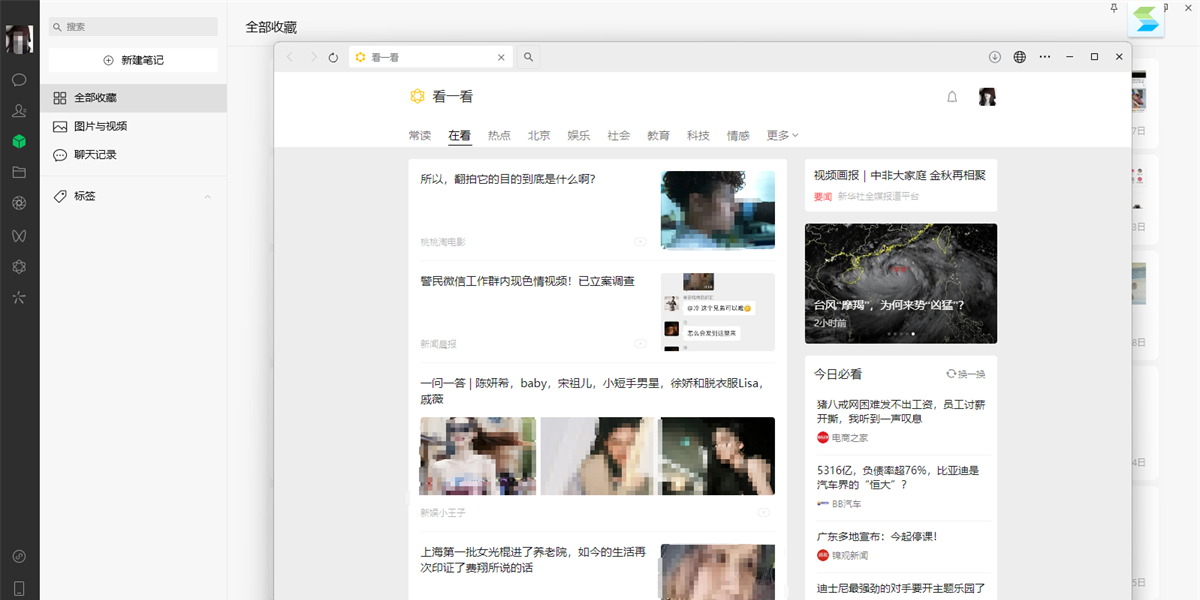Click the green Favorites cube icon
This screenshot has width=1200, height=600.
(x=19, y=141)
